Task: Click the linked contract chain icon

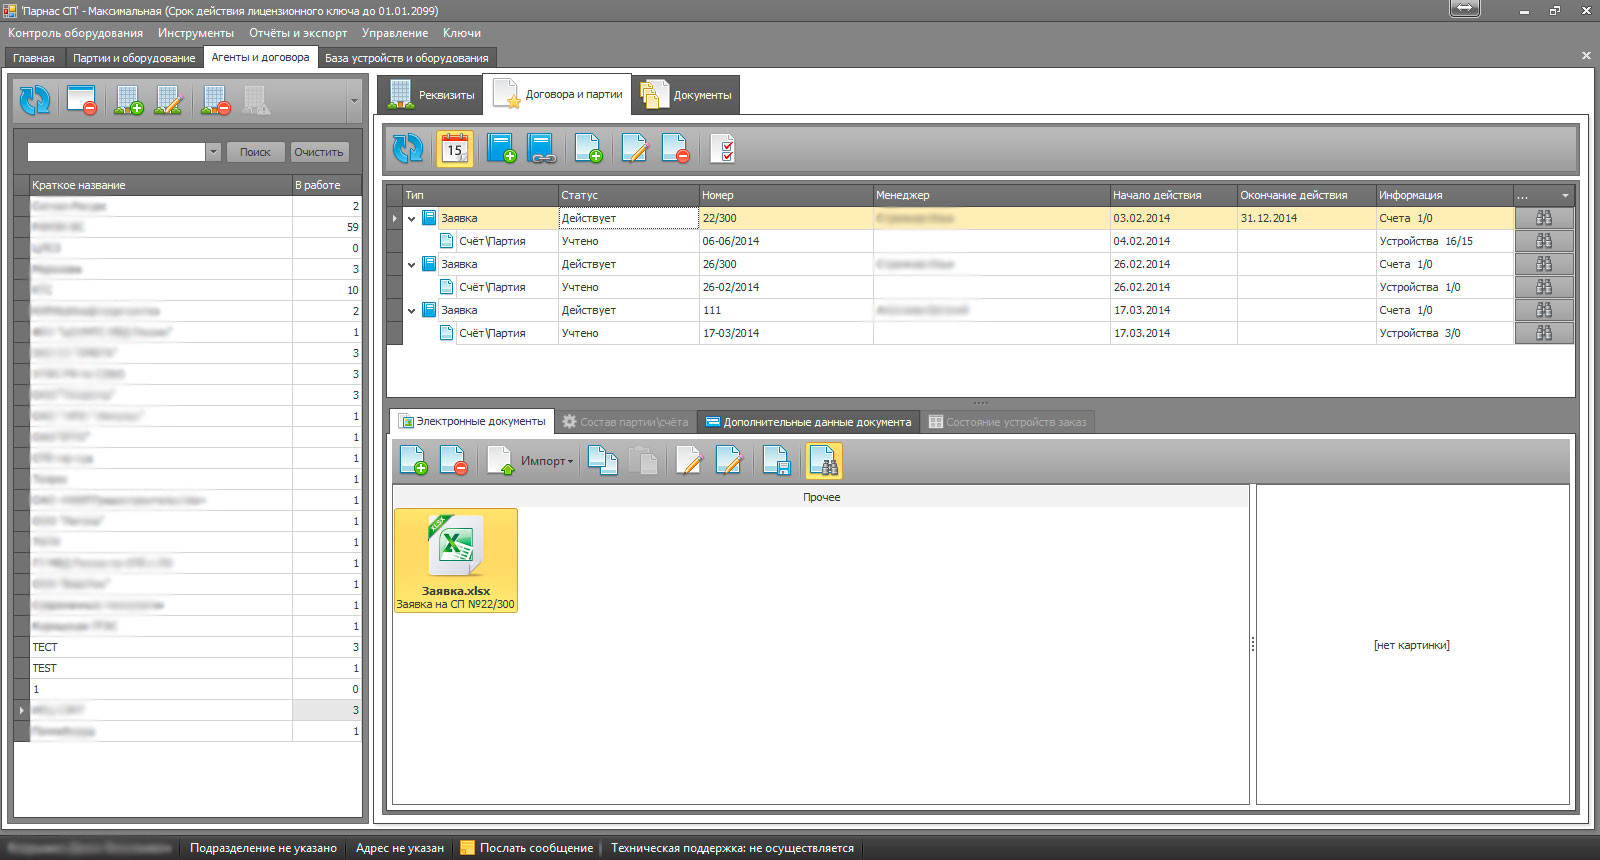Action: 541,149
